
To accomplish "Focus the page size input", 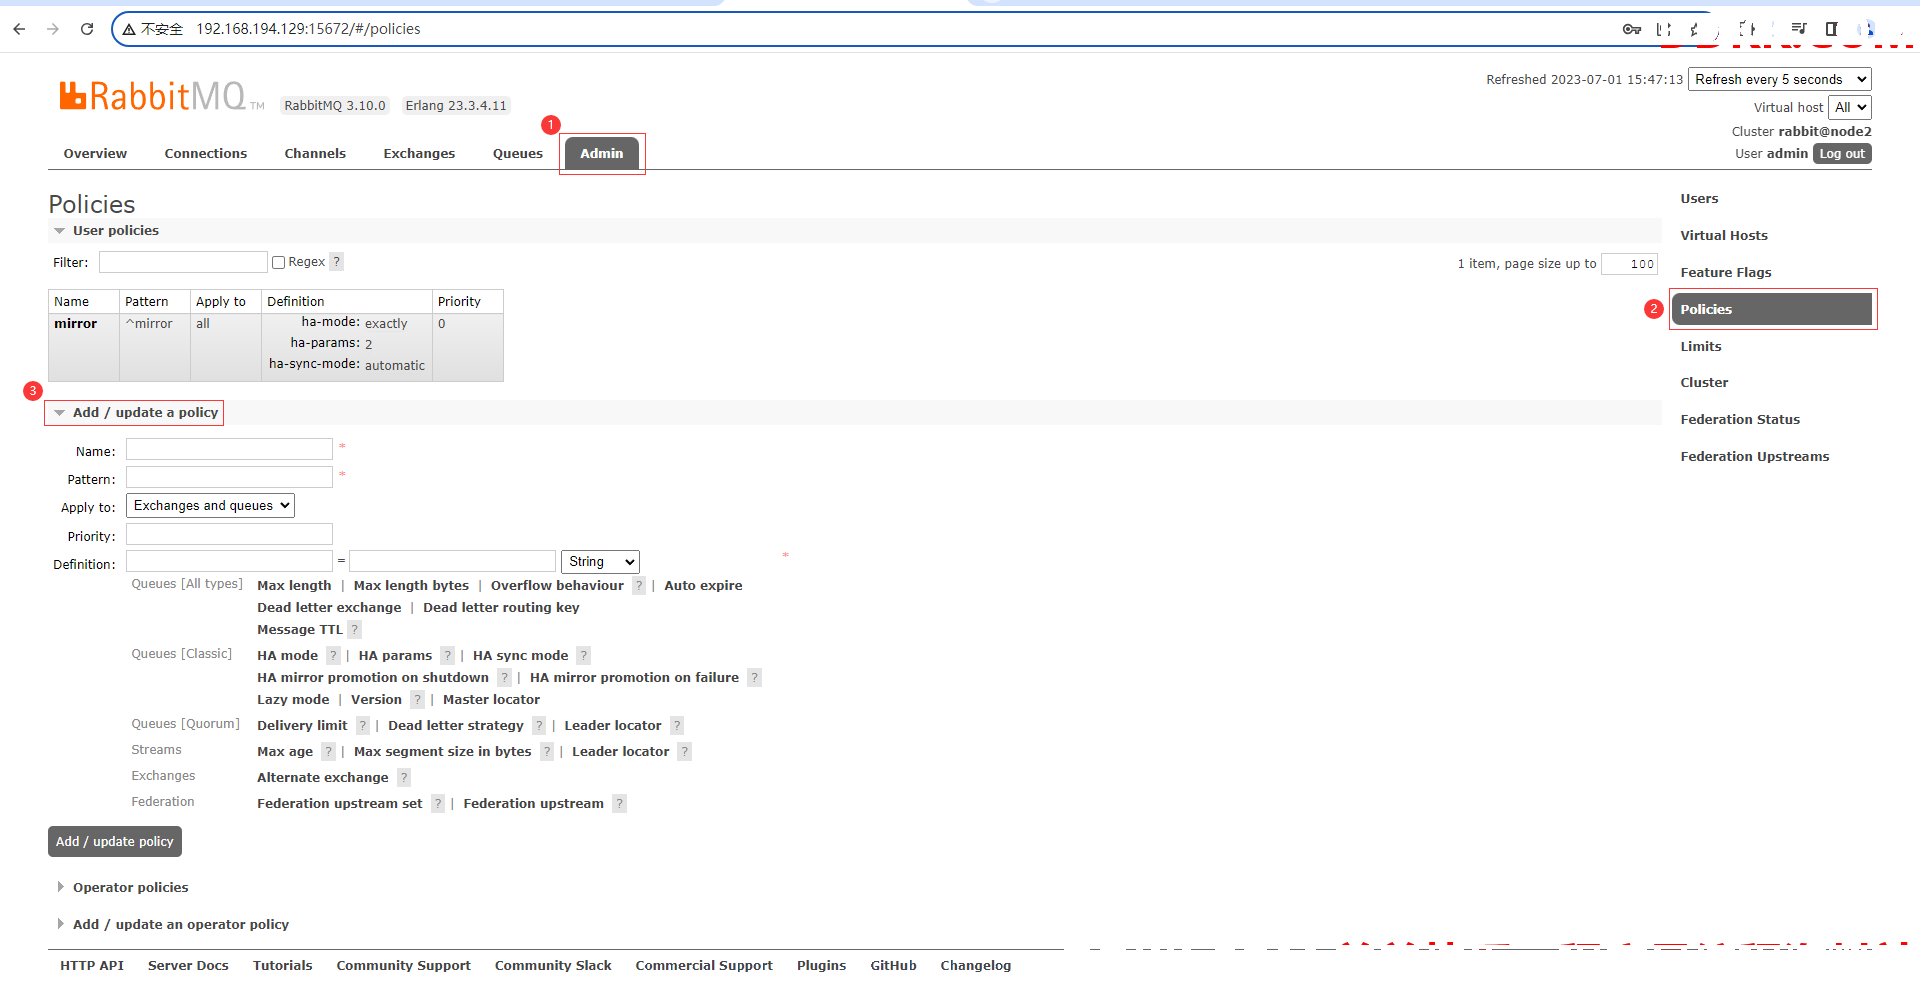I will (x=1629, y=264).
